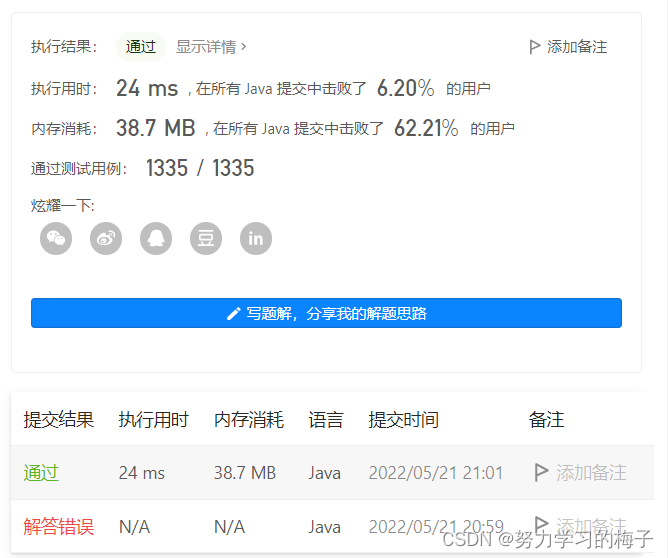Click the 提交时间 column header
This screenshot has height=558, width=668.
tap(403, 420)
